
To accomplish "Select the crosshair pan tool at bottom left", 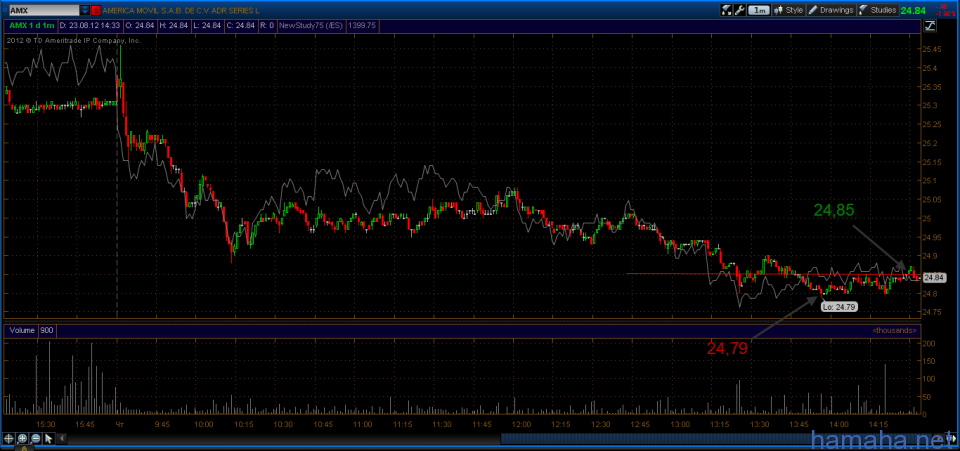I will [x=10, y=438].
